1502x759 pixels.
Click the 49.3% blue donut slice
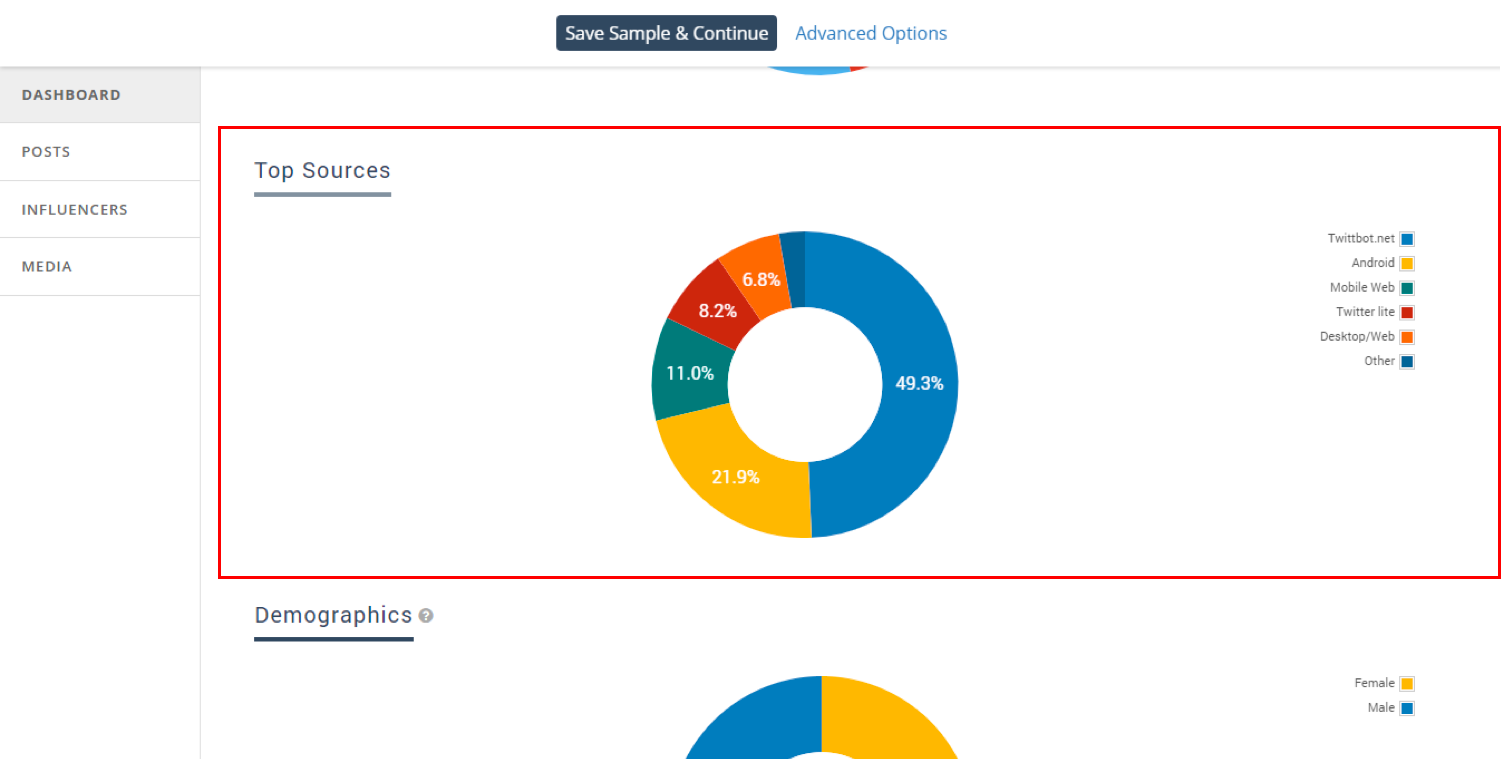[x=919, y=383]
